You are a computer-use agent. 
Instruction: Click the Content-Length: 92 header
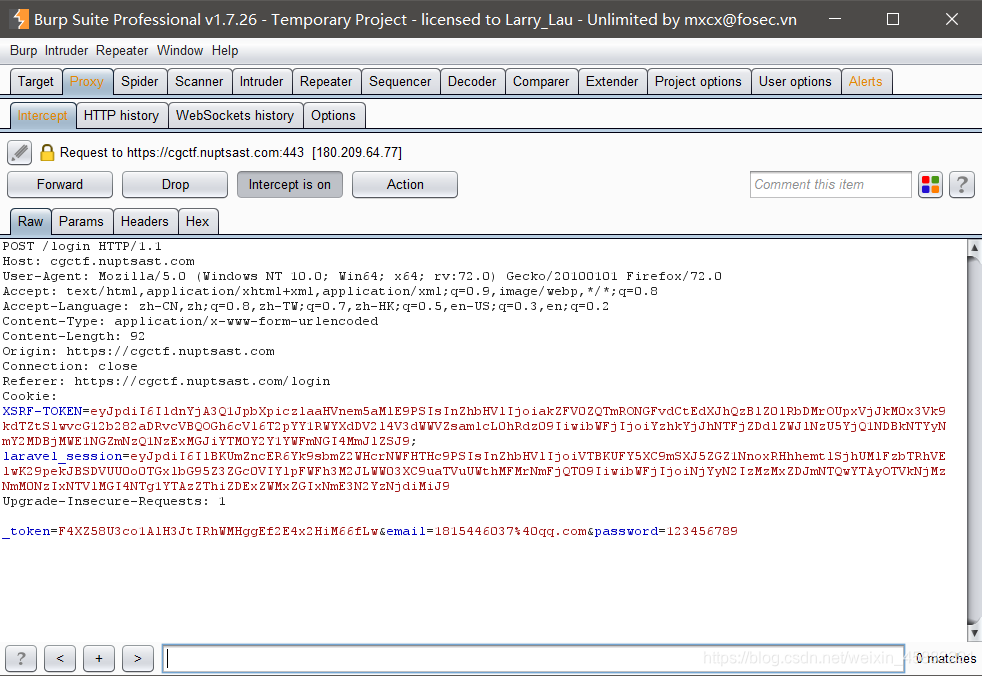[x=73, y=336]
